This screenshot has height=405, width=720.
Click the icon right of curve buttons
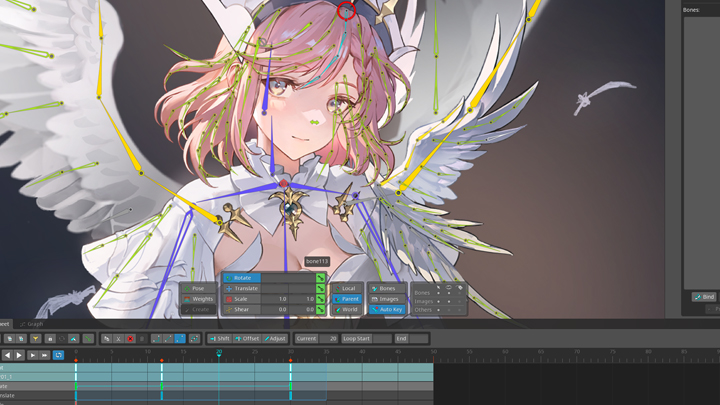pos(194,339)
